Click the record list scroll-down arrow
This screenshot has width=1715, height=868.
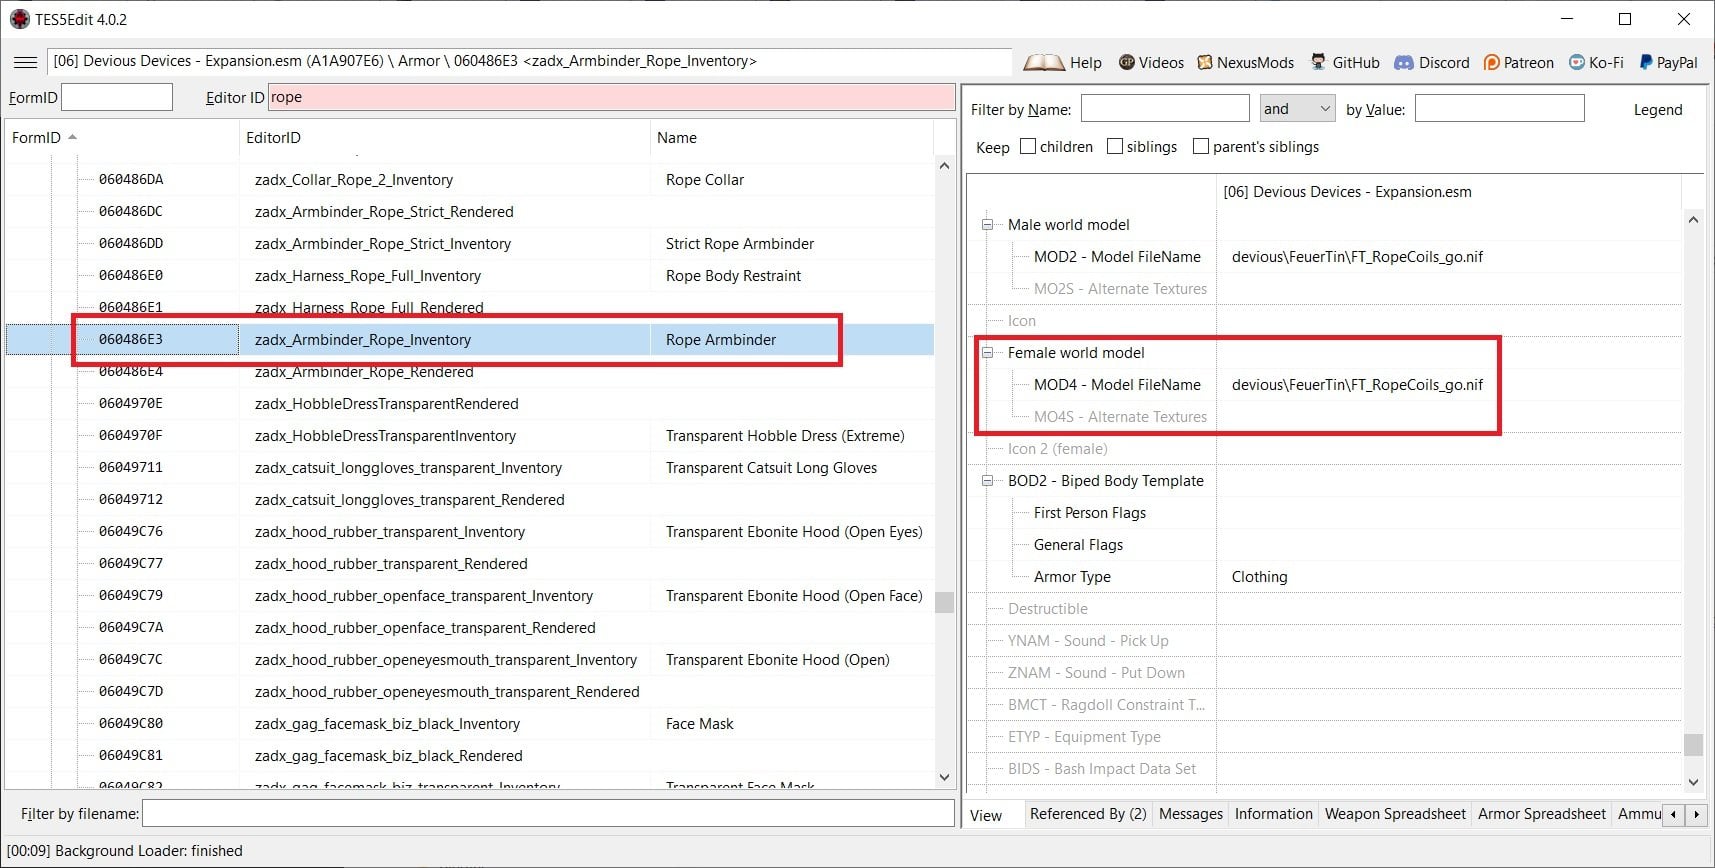point(944,777)
